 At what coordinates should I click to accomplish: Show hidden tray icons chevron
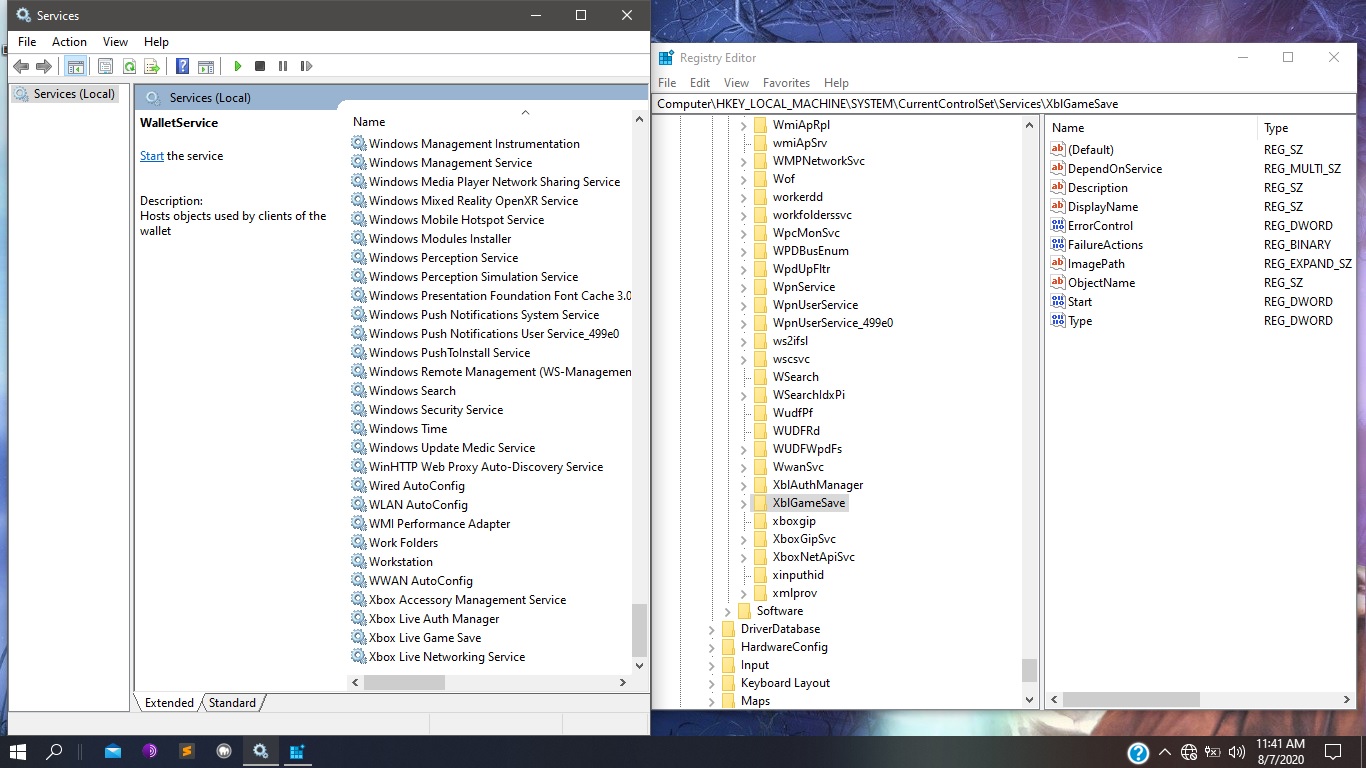tap(1164, 752)
